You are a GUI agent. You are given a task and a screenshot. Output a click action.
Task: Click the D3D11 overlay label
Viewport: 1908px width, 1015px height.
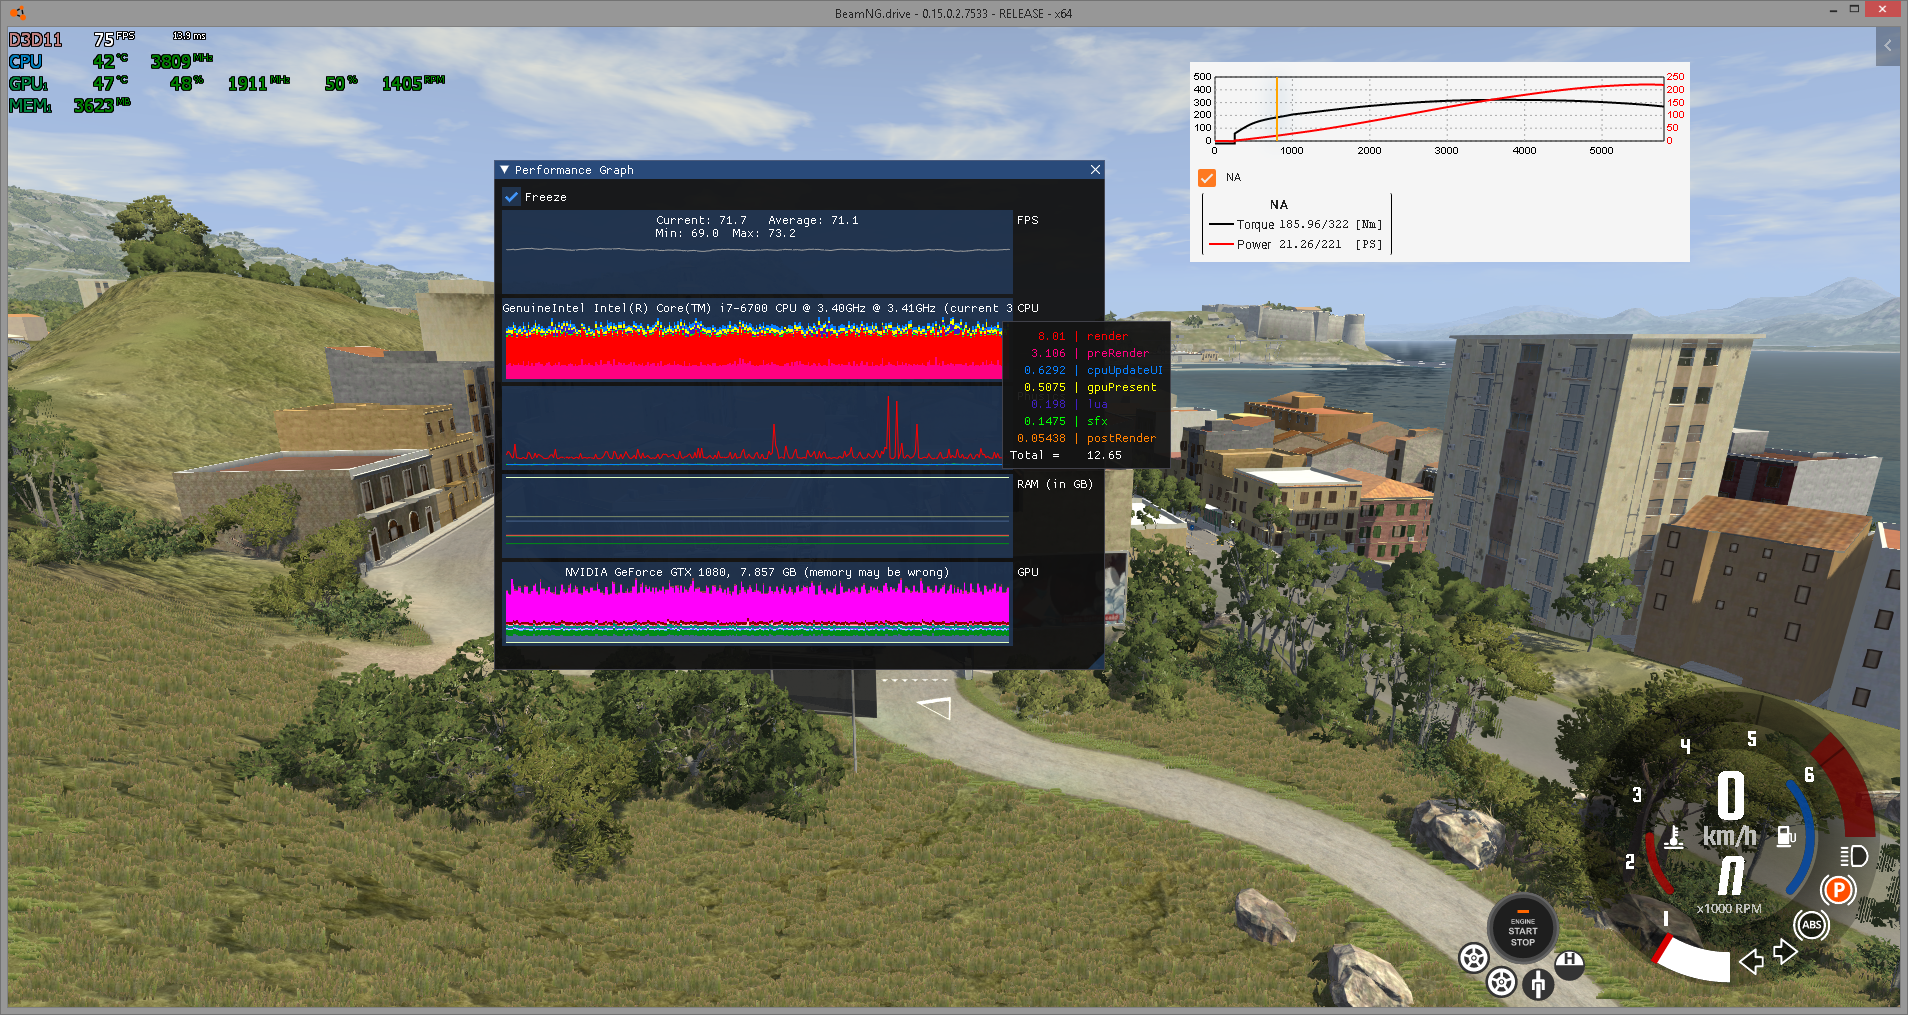pyautogui.click(x=35, y=40)
